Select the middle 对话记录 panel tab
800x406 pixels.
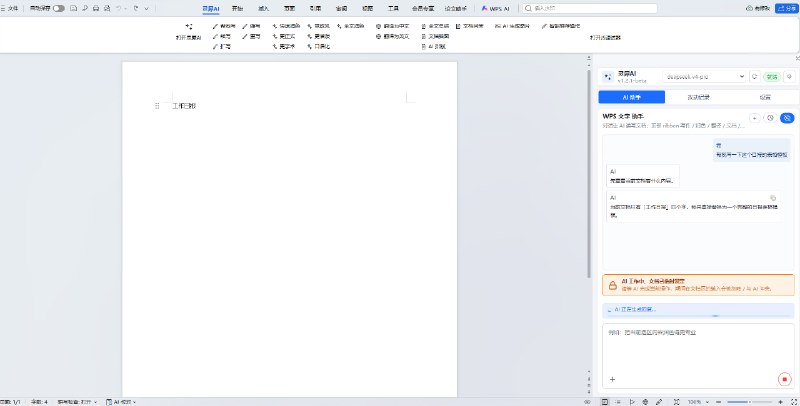coord(698,97)
